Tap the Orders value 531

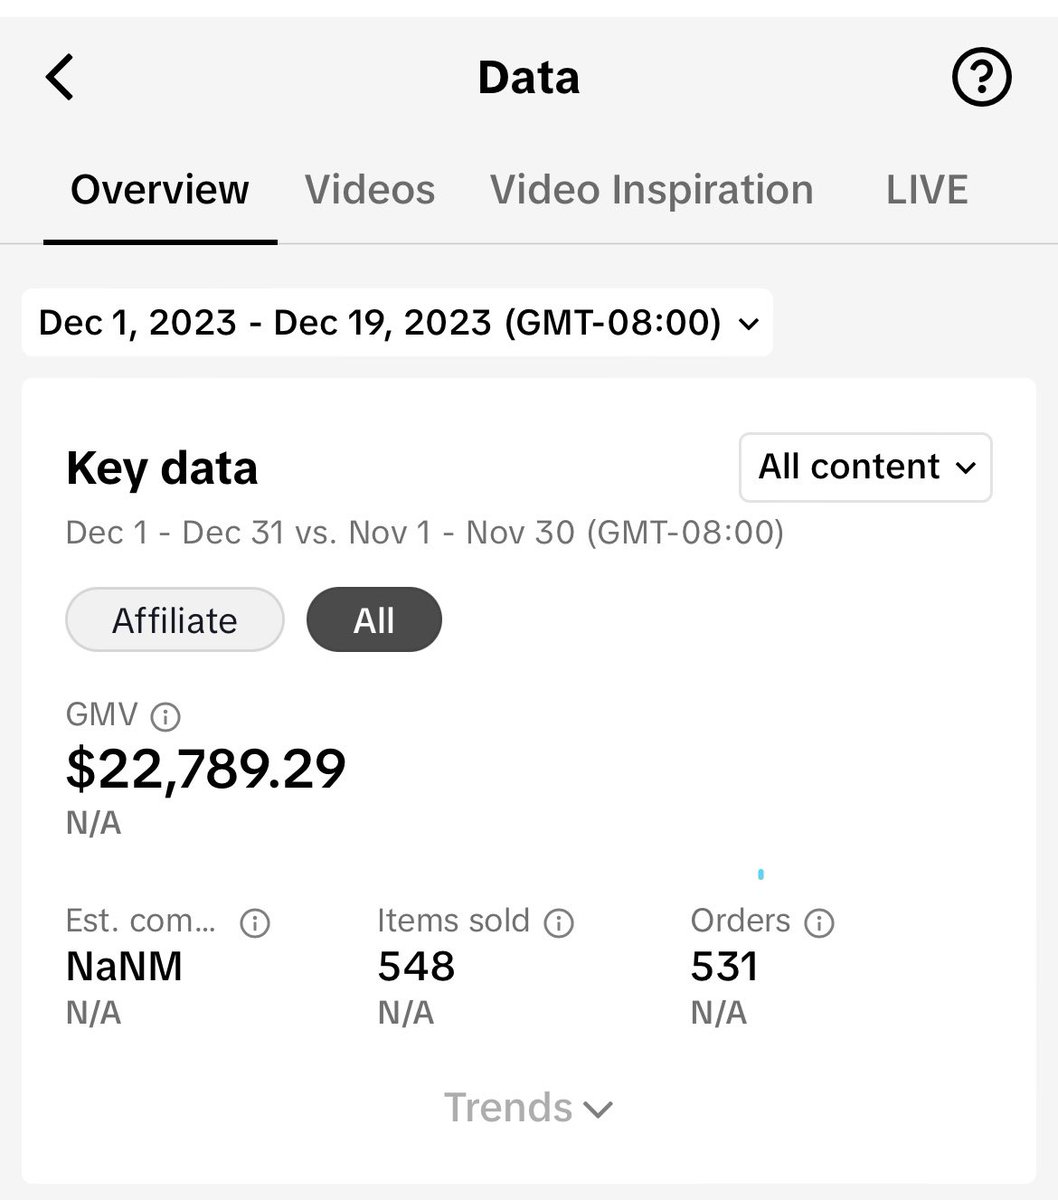point(724,966)
